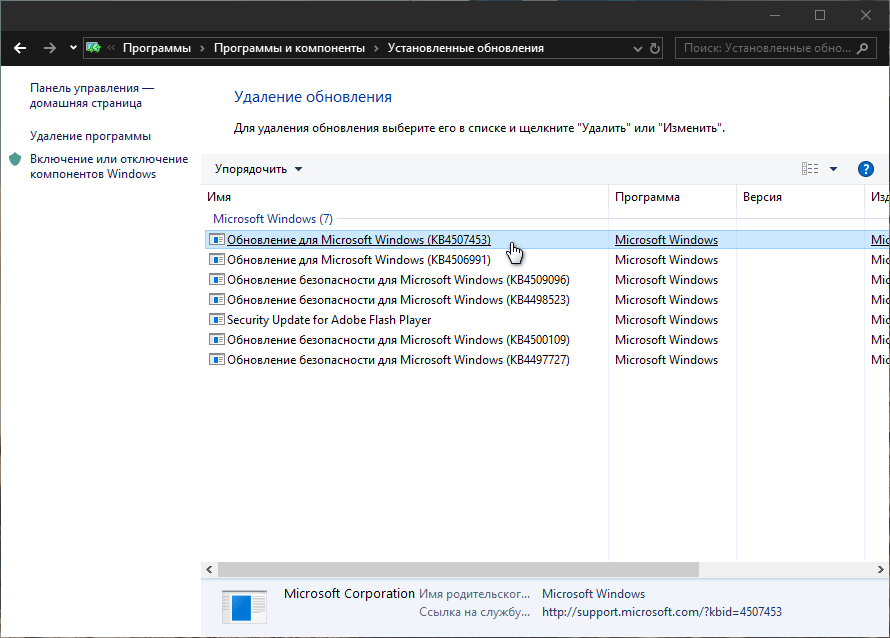890x638 pixels.
Task: Select Security Update for Adobe Flash Player
Action: 329,320
